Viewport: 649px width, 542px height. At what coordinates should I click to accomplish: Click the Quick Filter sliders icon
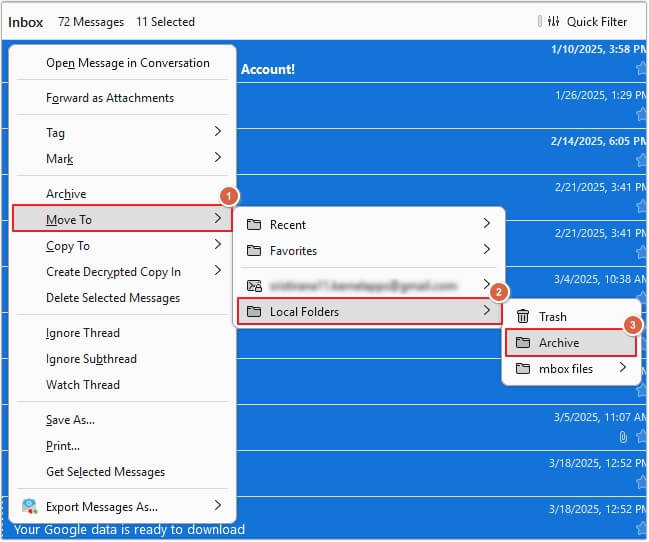point(553,22)
